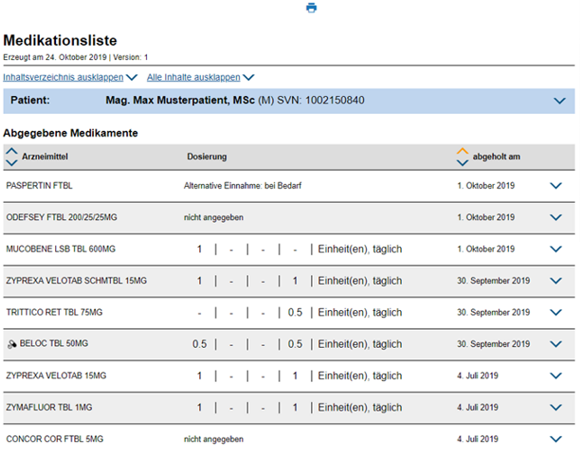Expand the BELOC TBL 50MG row chevron
This screenshot has width=580, height=451.
[x=556, y=344]
